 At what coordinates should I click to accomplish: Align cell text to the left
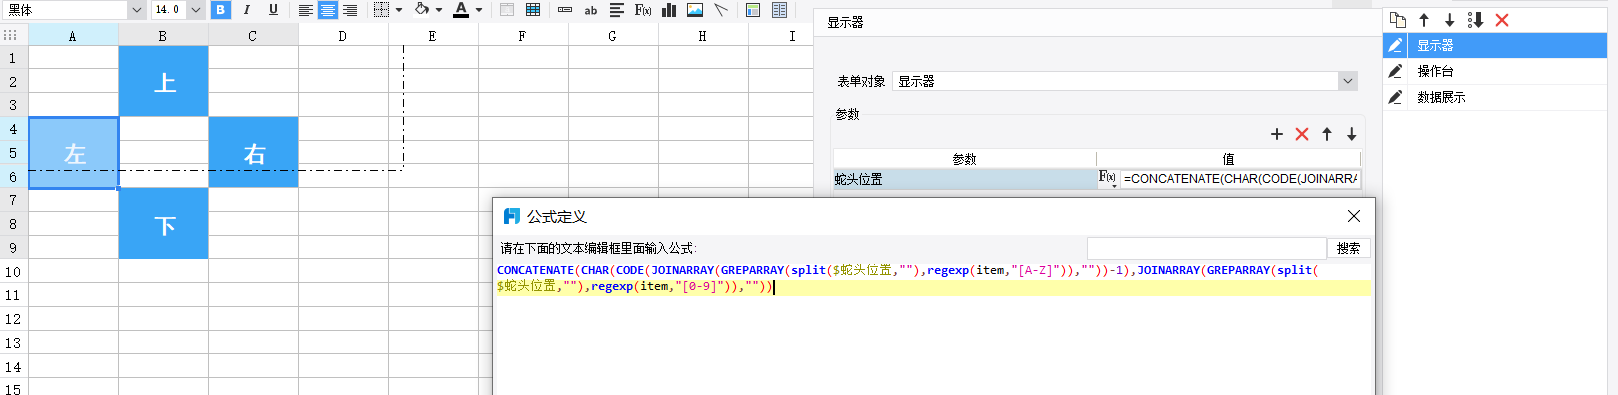point(306,10)
